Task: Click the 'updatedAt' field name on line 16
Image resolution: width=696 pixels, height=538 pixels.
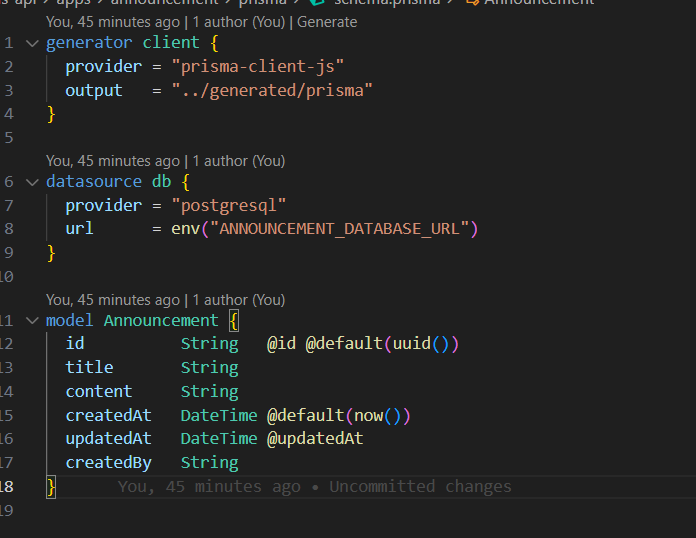Action: 108,439
